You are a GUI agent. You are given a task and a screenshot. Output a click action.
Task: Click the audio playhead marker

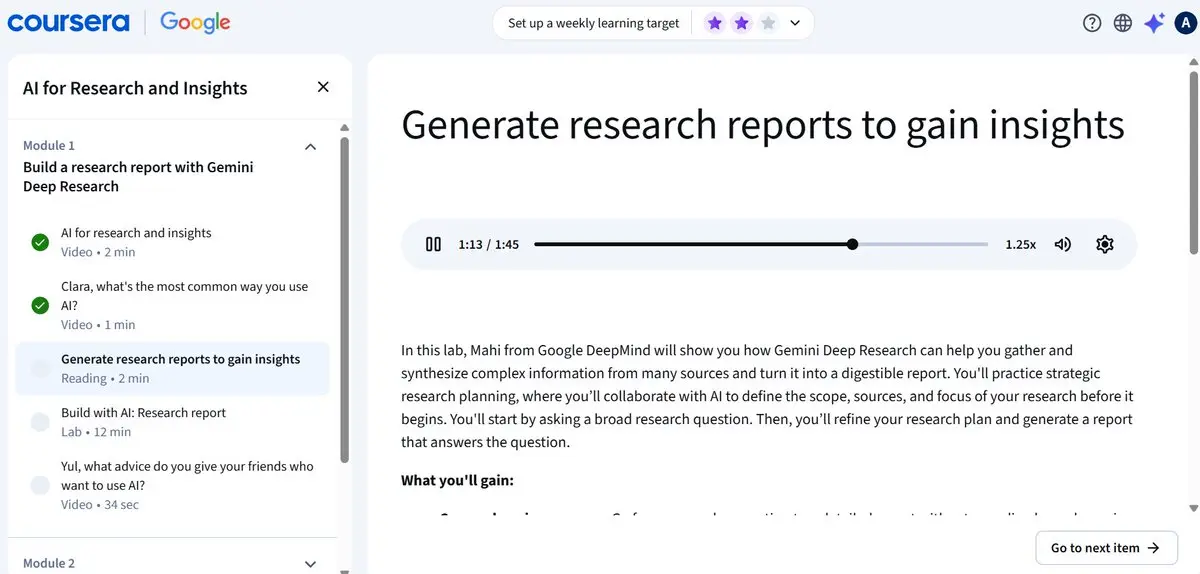(x=852, y=244)
